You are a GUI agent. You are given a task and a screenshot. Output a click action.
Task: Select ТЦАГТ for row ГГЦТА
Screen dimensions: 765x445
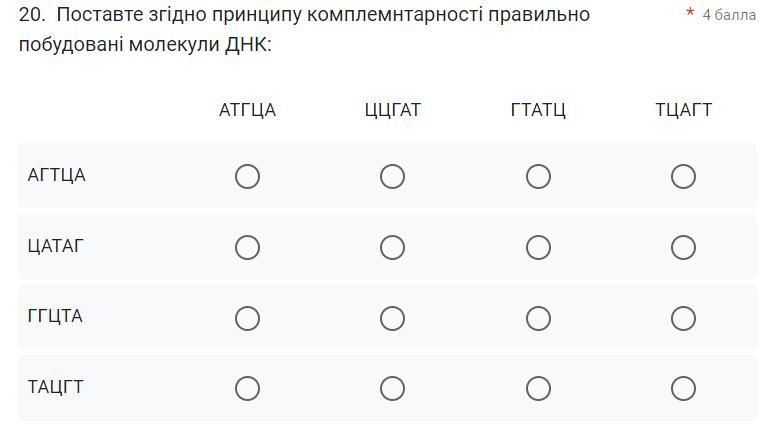[683, 318]
